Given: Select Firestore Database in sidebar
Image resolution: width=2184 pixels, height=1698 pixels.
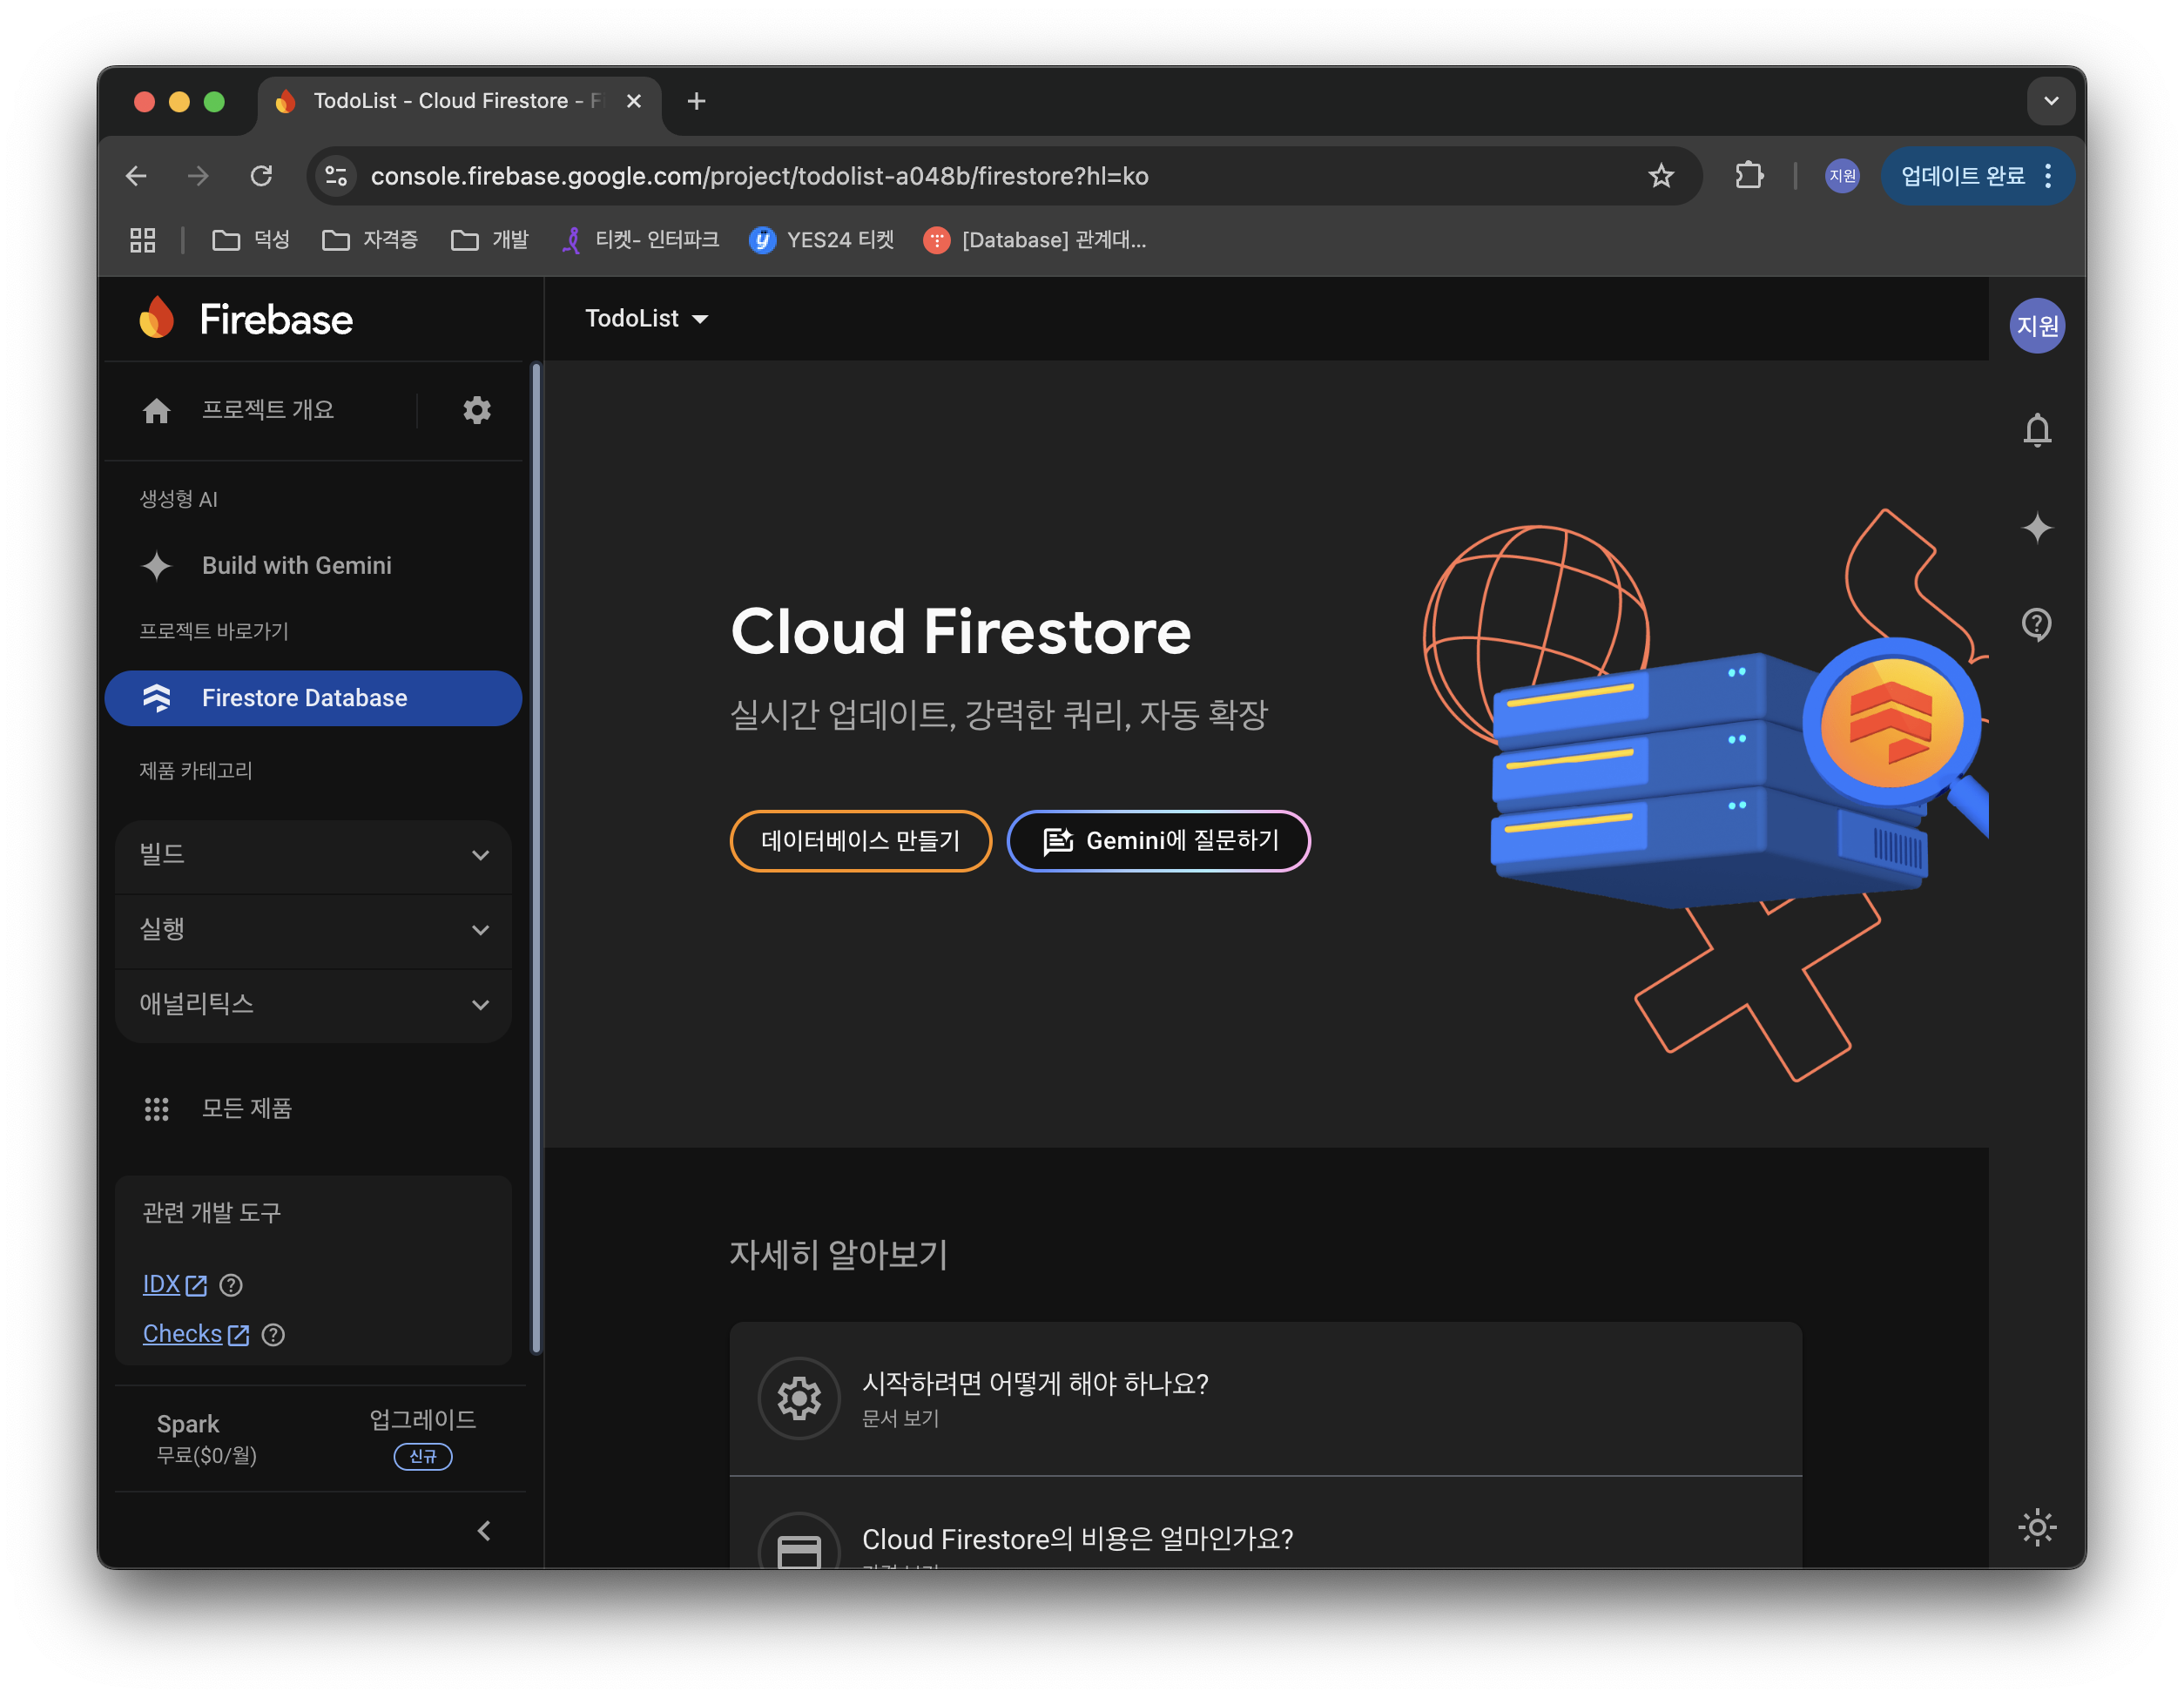Looking at the screenshot, I should click(x=313, y=698).
